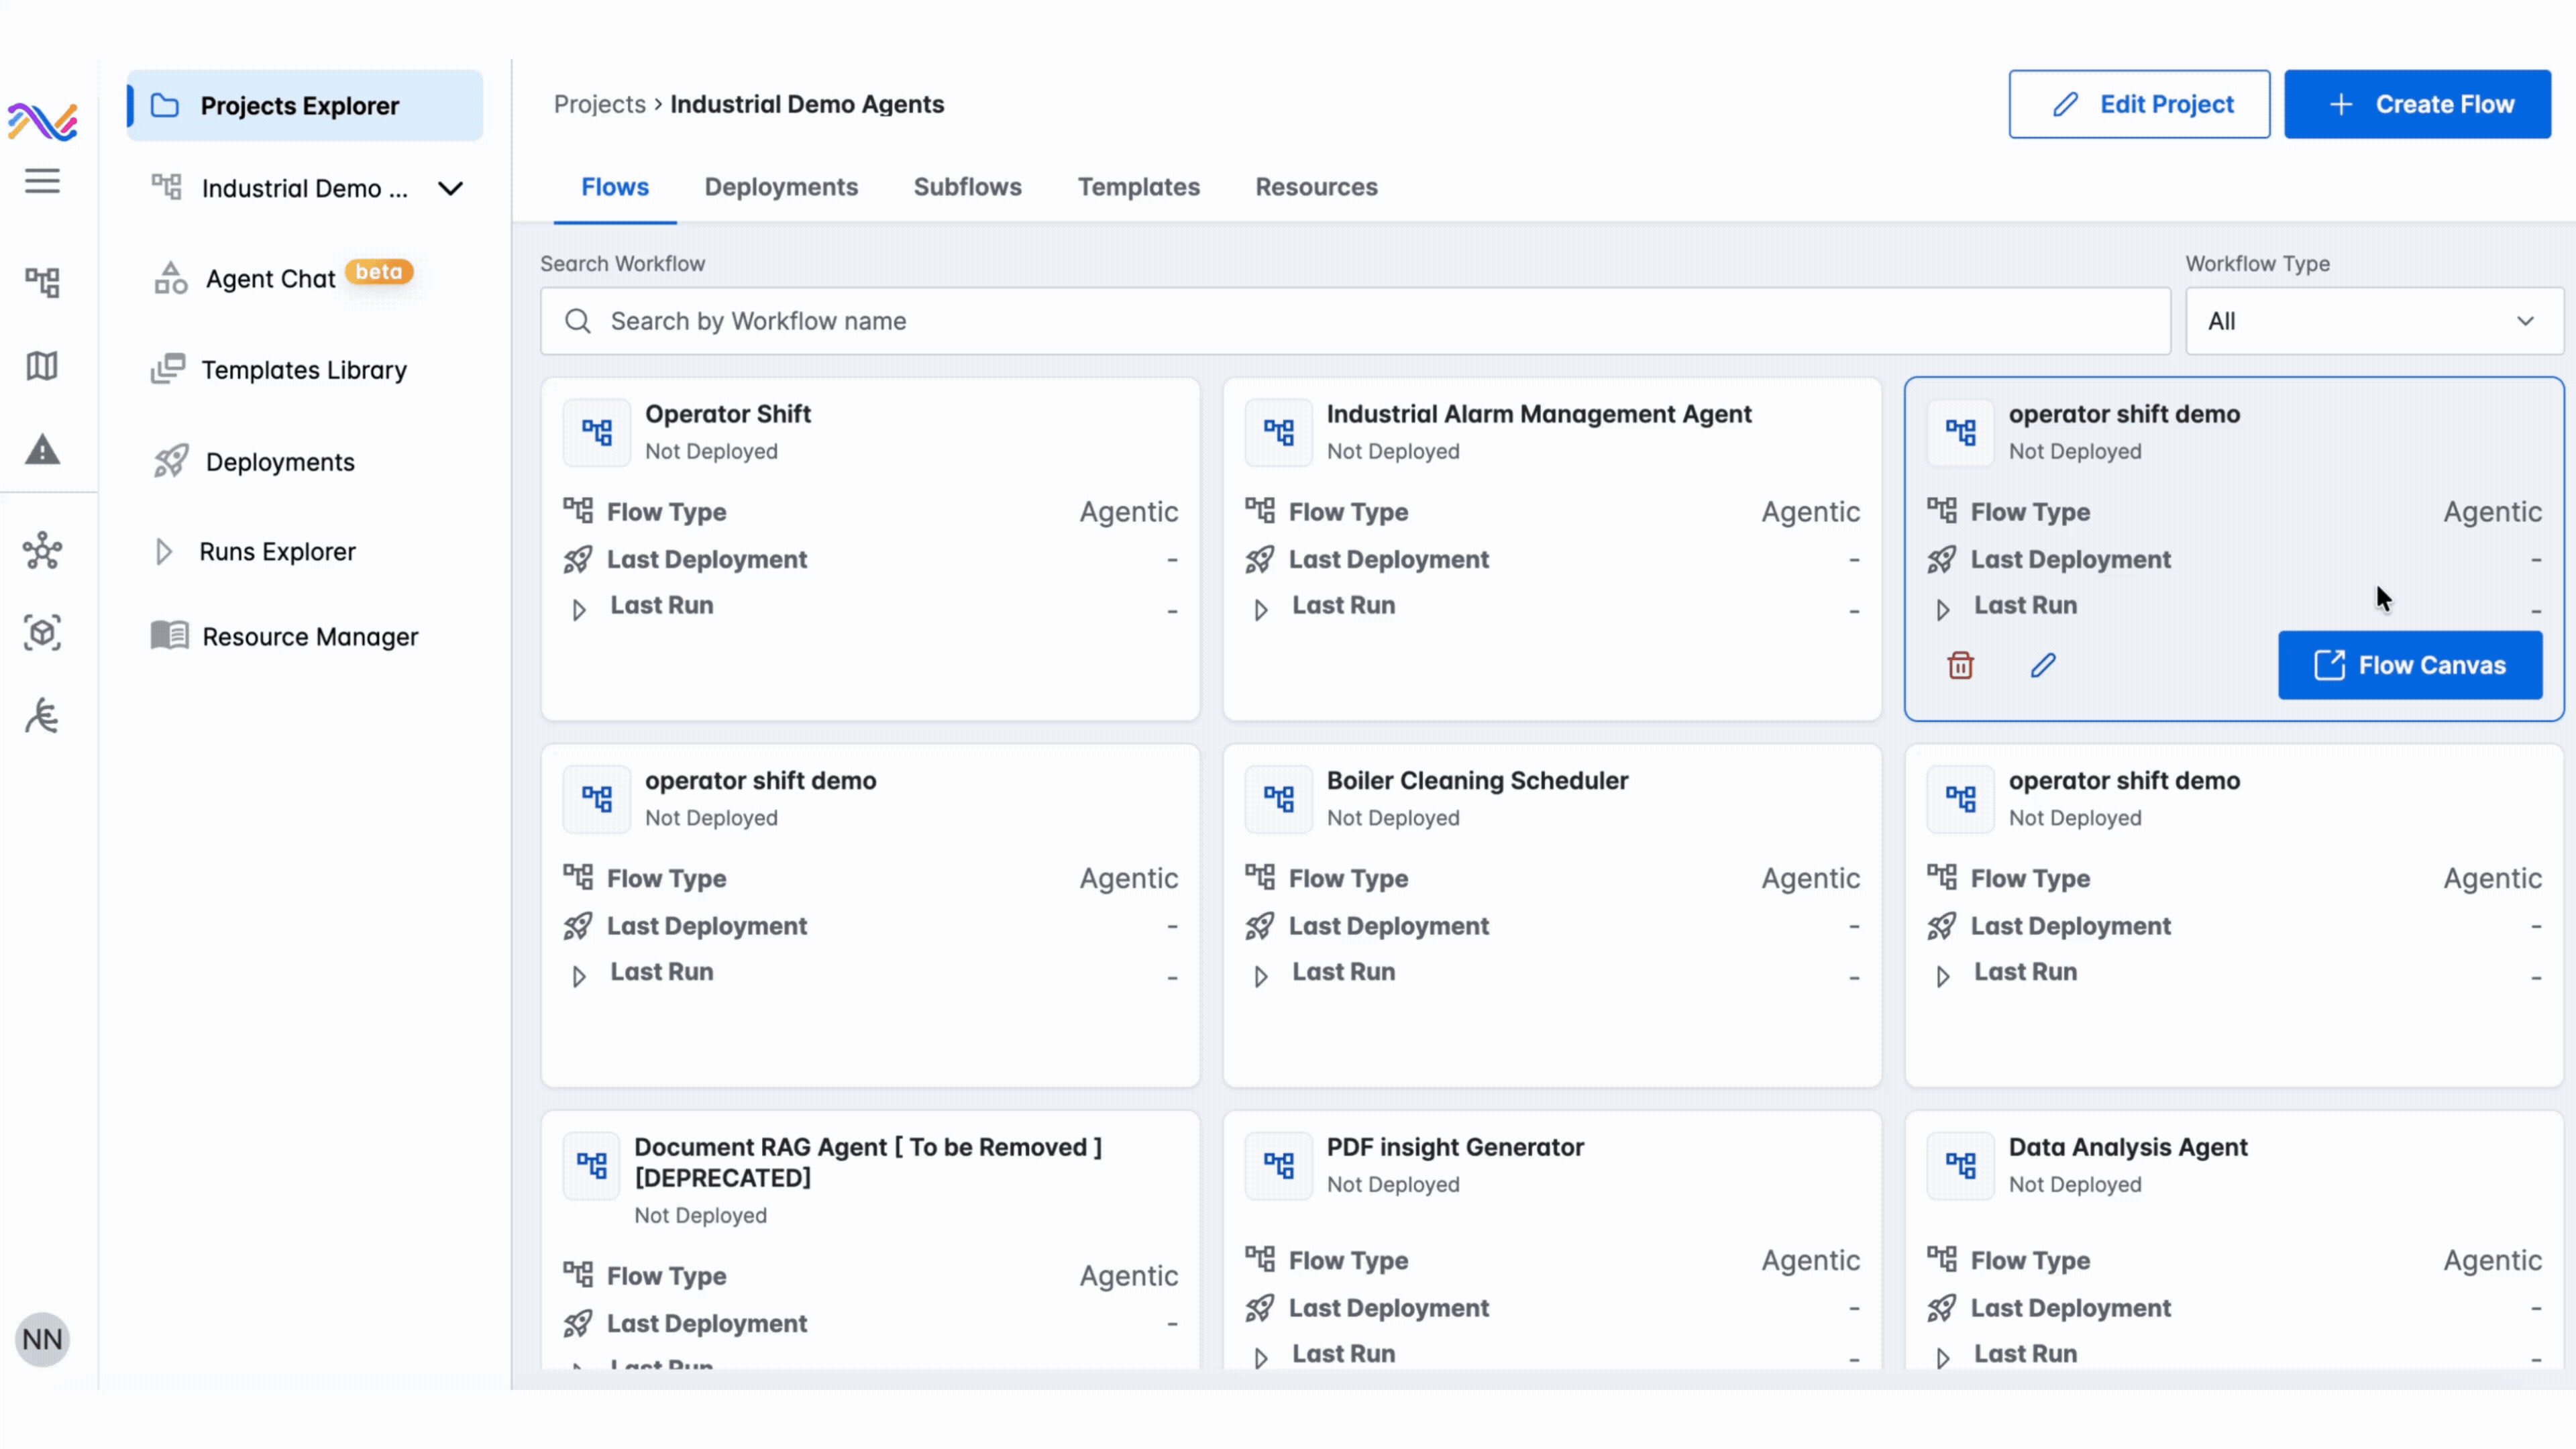This screenshot has width=2576, height=1449.
Task: Click the warning triangle icon in left rail
Action: click(x=42, y=450)
